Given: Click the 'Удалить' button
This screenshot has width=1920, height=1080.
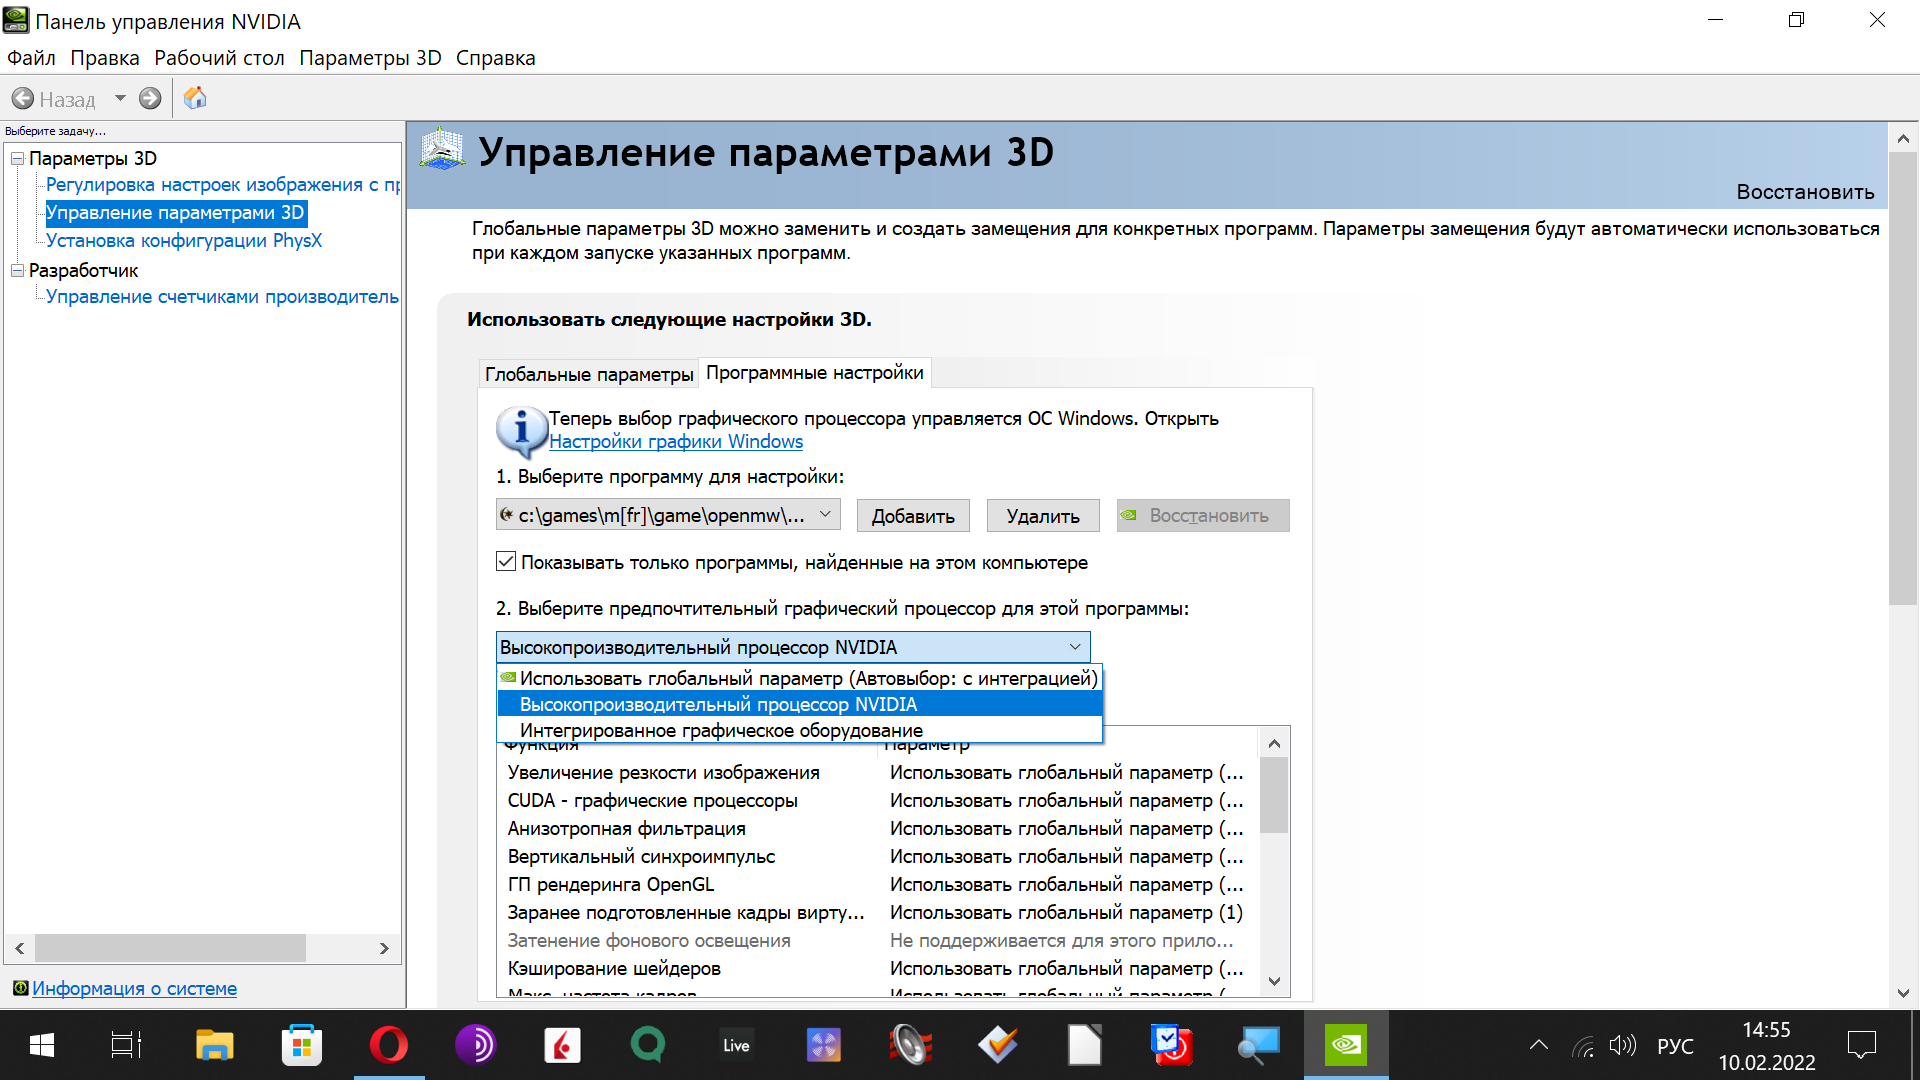Looking at the screenshot, I should point(1043,516).
